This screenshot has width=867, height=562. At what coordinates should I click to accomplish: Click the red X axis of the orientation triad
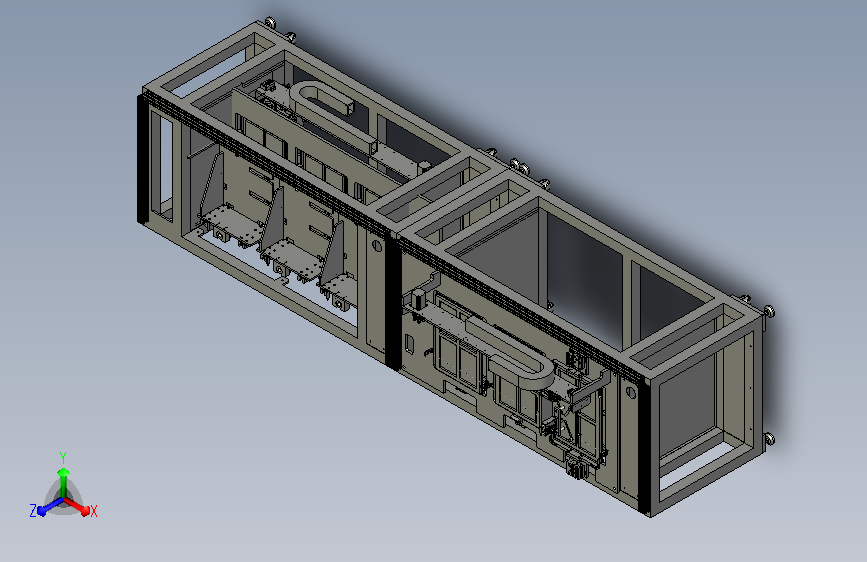pos(77,506)
